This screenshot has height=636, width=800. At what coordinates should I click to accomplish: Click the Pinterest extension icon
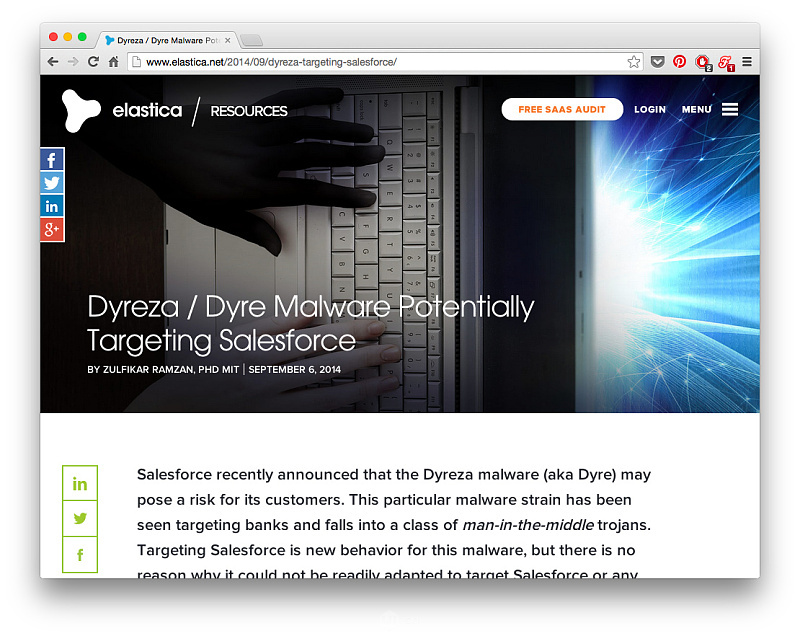point(679,62)
